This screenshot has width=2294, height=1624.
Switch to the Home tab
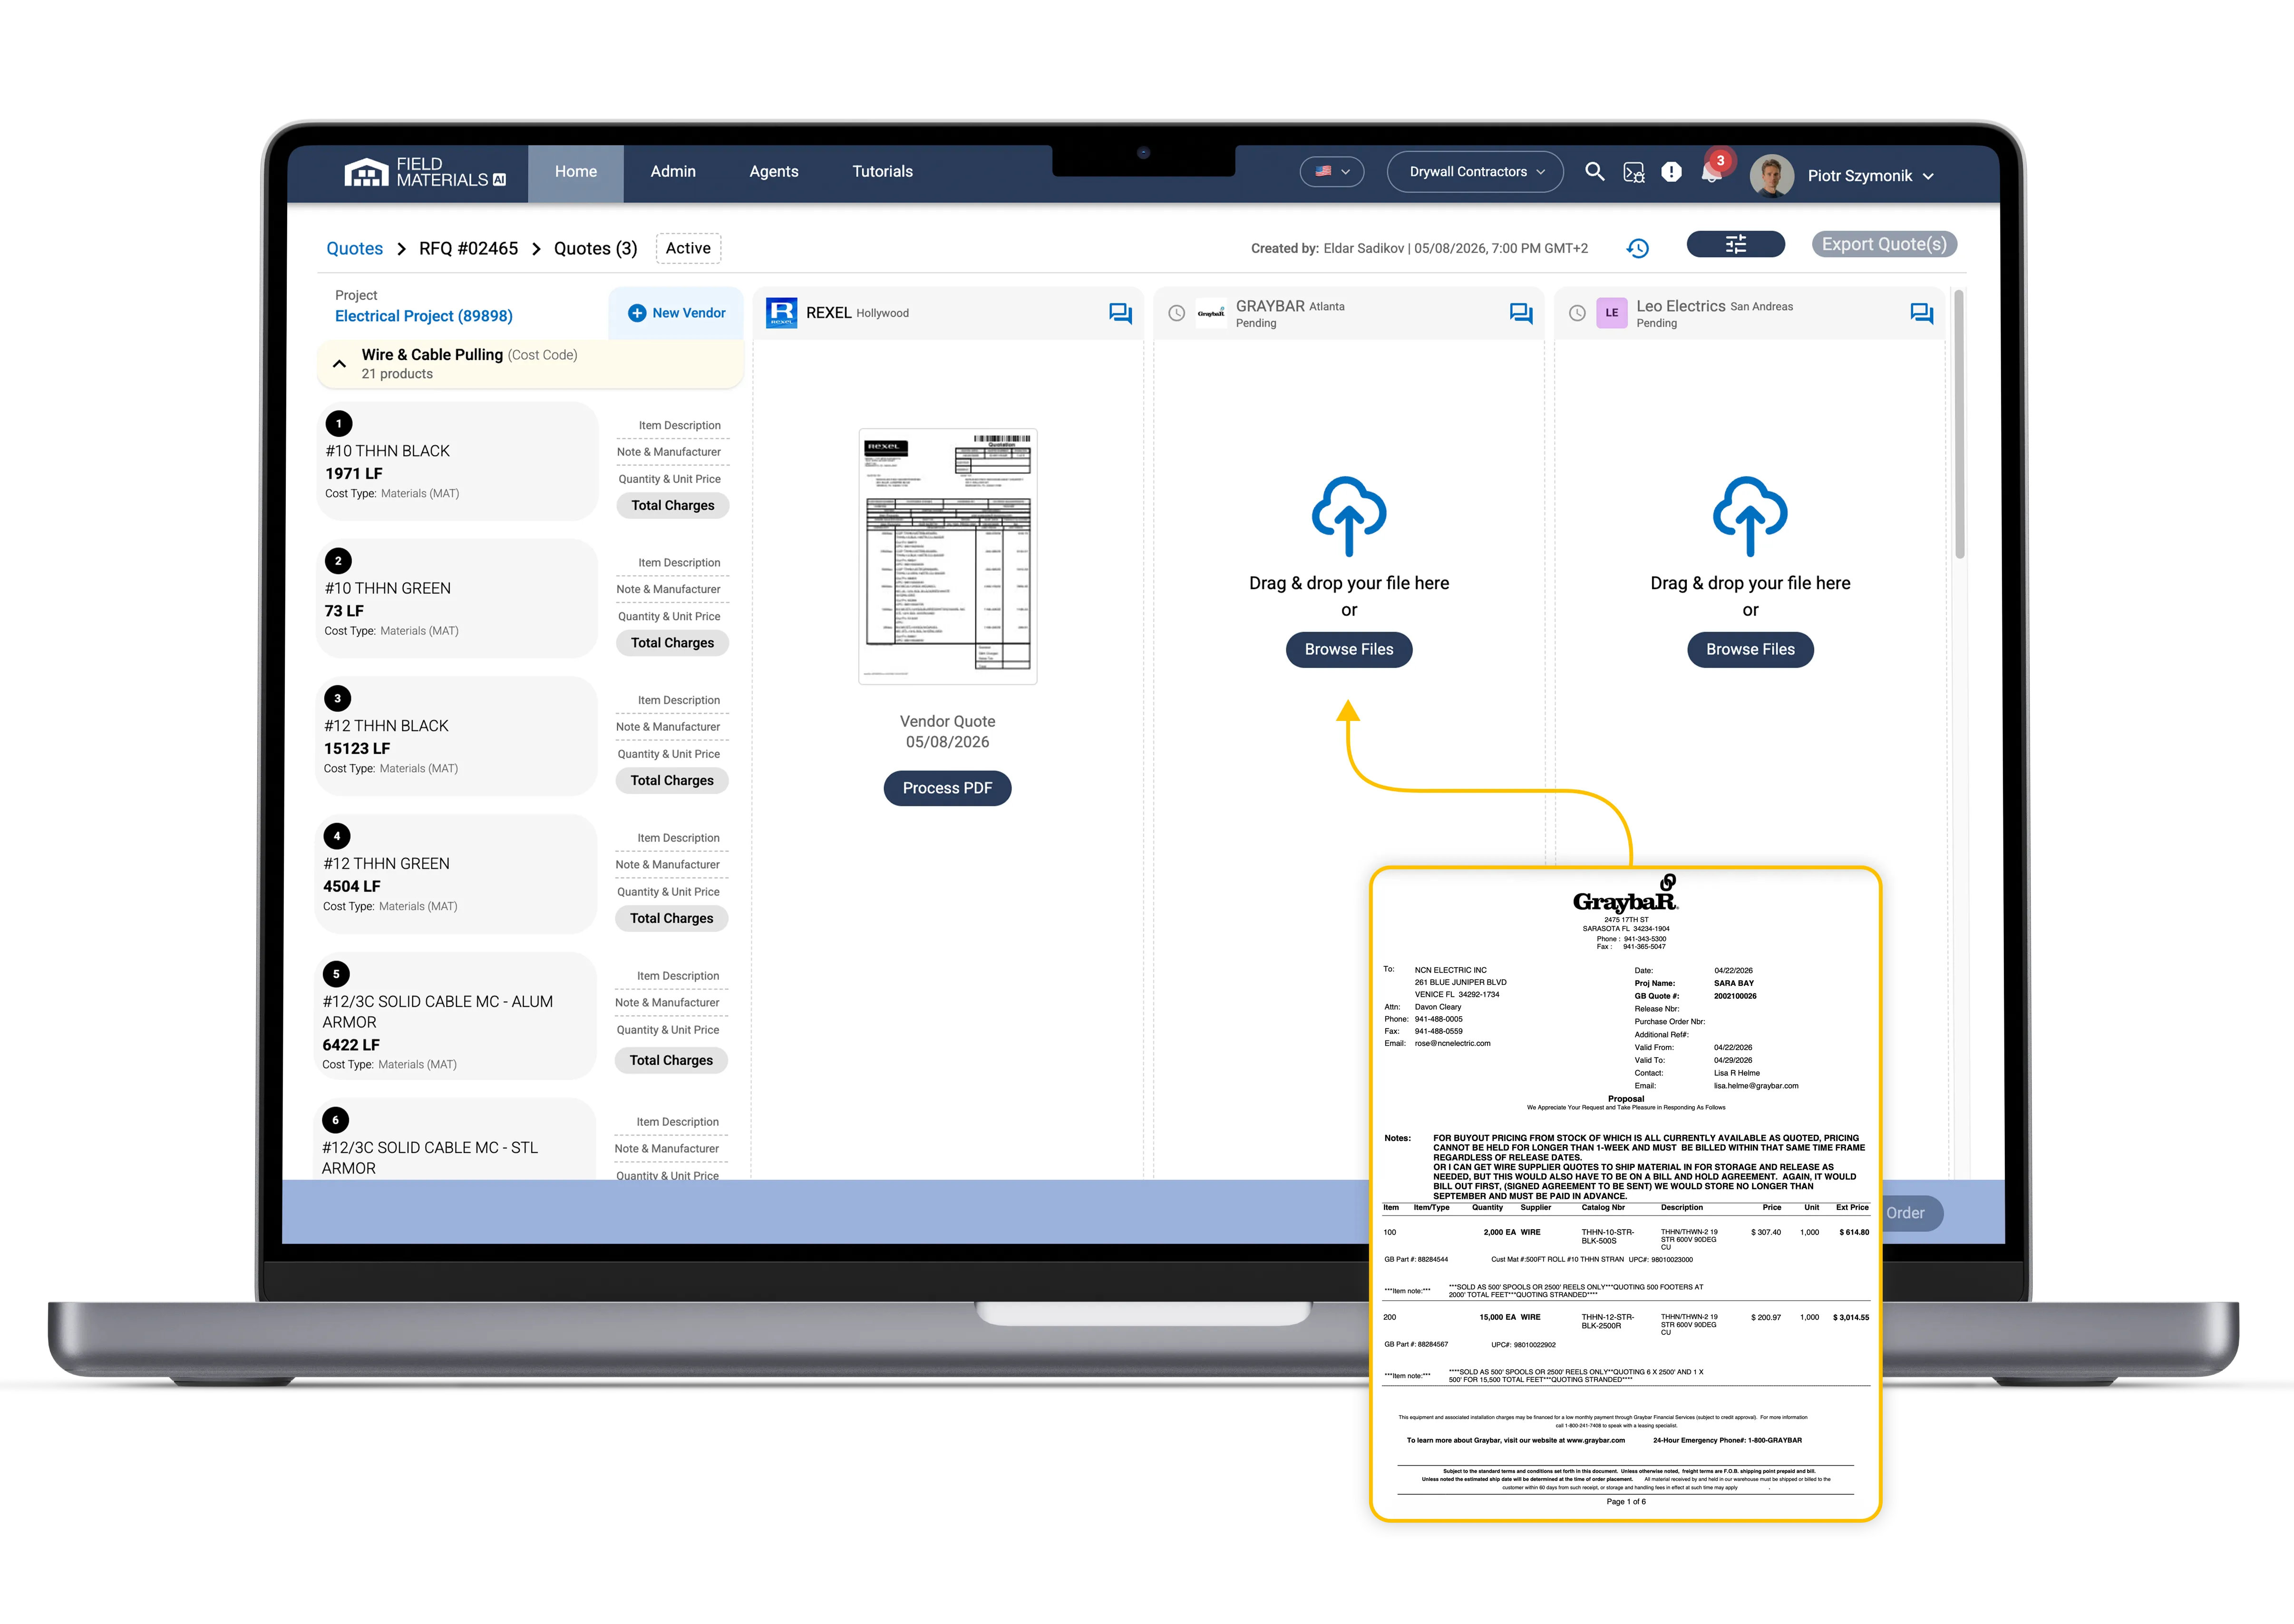tap(576, 172)
